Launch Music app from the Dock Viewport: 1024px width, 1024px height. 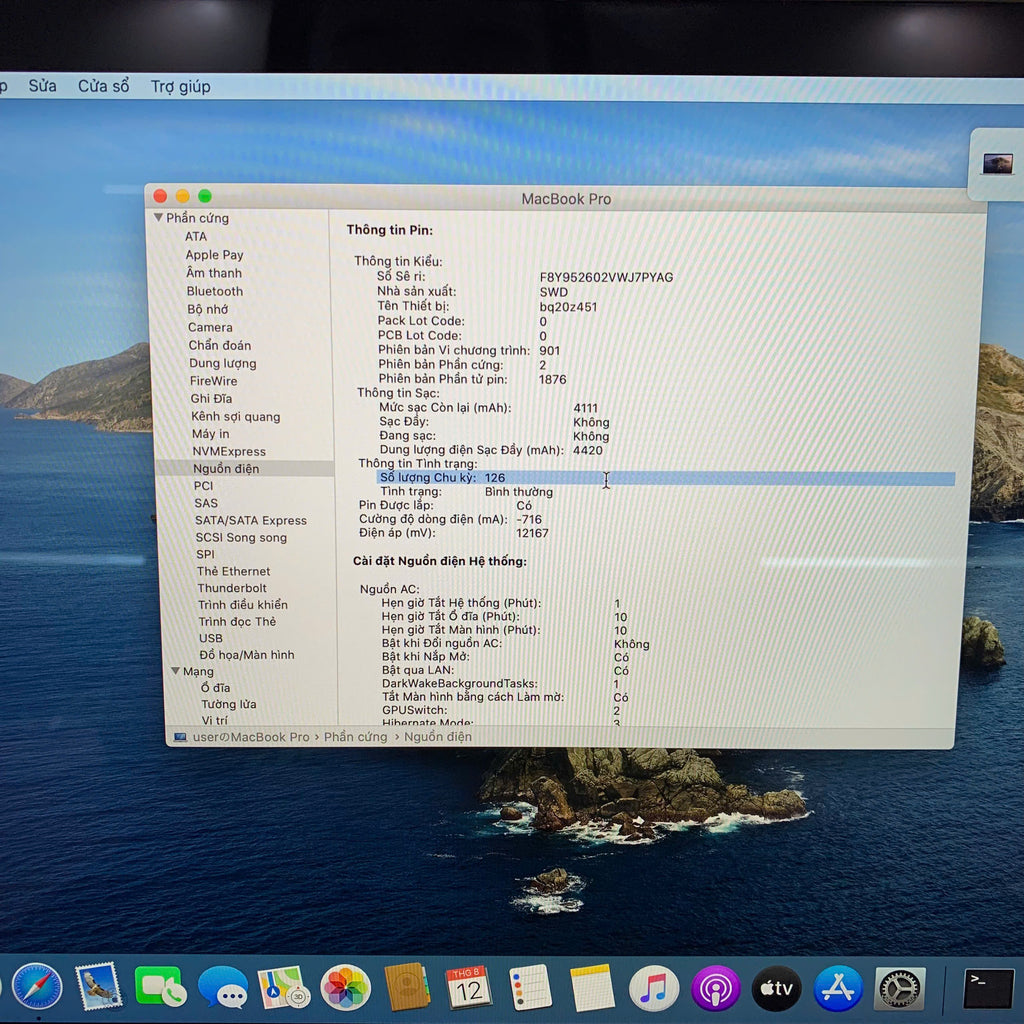(653, 989)
